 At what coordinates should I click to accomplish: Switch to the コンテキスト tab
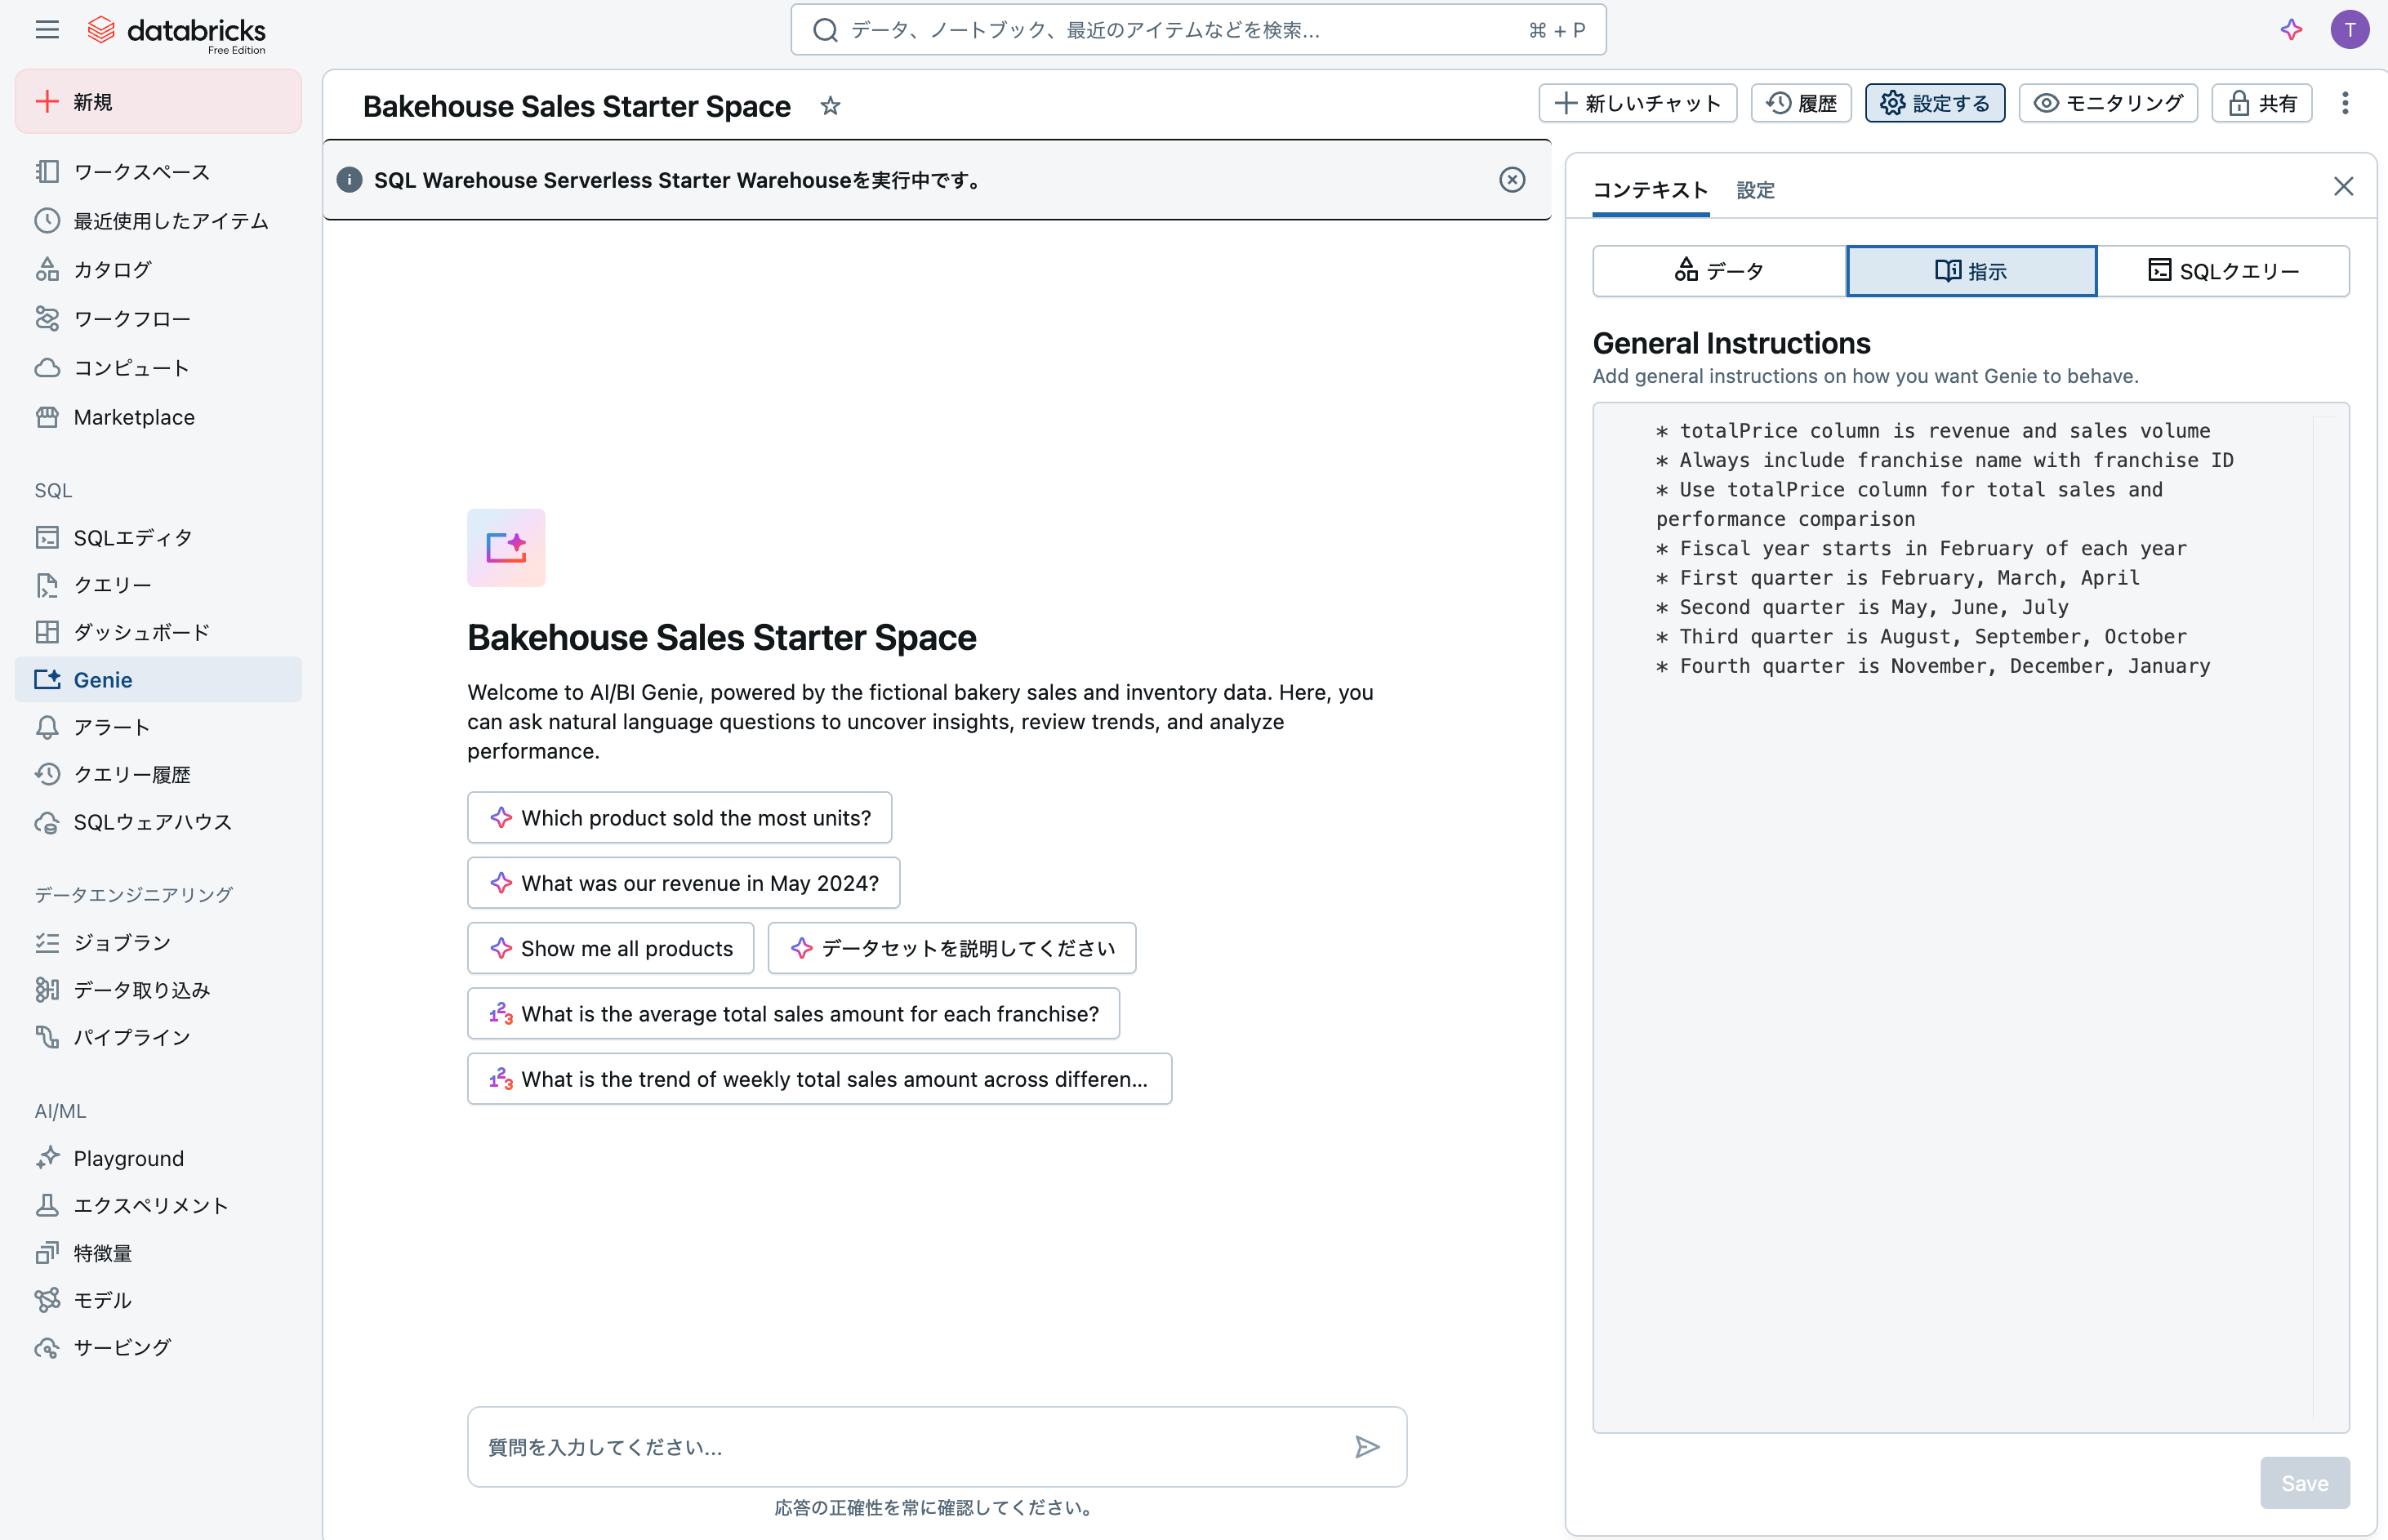pyautogui.click(x=1650, y=190)
